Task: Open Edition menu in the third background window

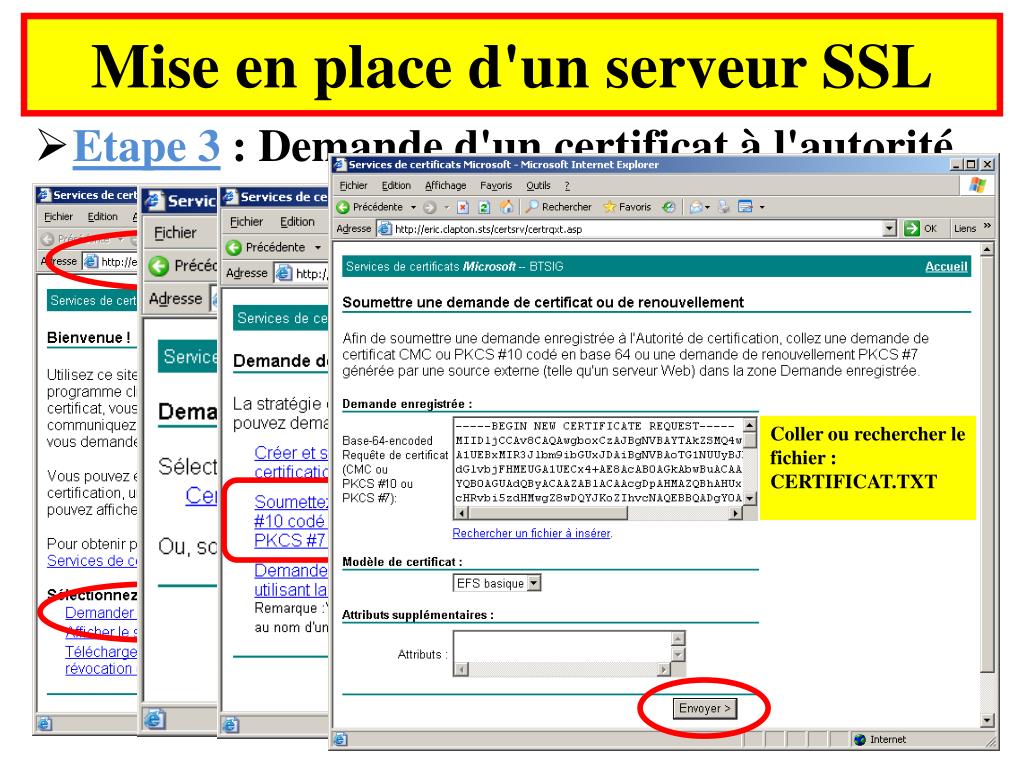Action: click(297, 221)
